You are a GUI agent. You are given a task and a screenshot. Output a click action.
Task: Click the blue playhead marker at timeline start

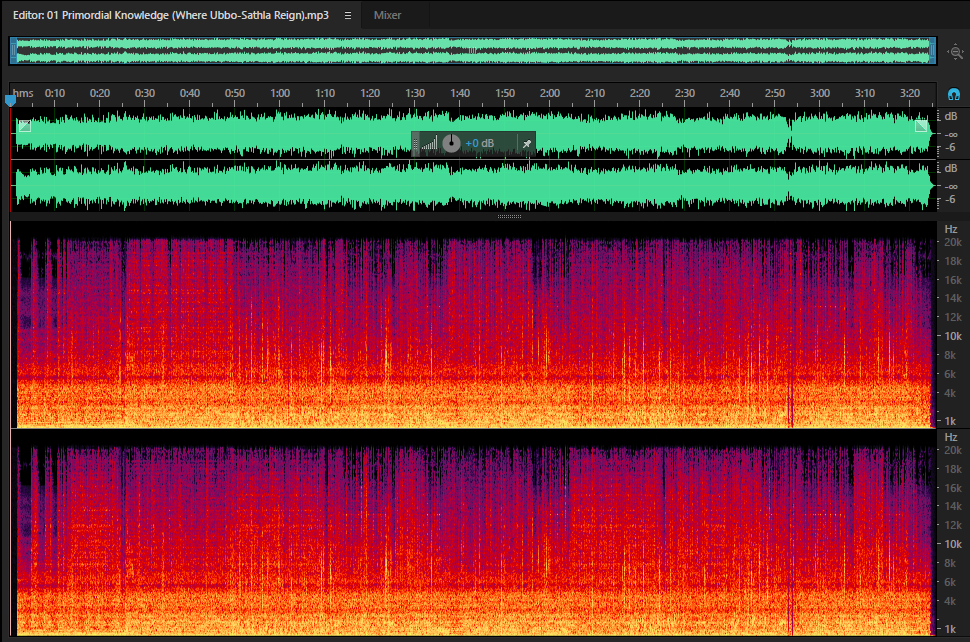click(x=11, y=100)
